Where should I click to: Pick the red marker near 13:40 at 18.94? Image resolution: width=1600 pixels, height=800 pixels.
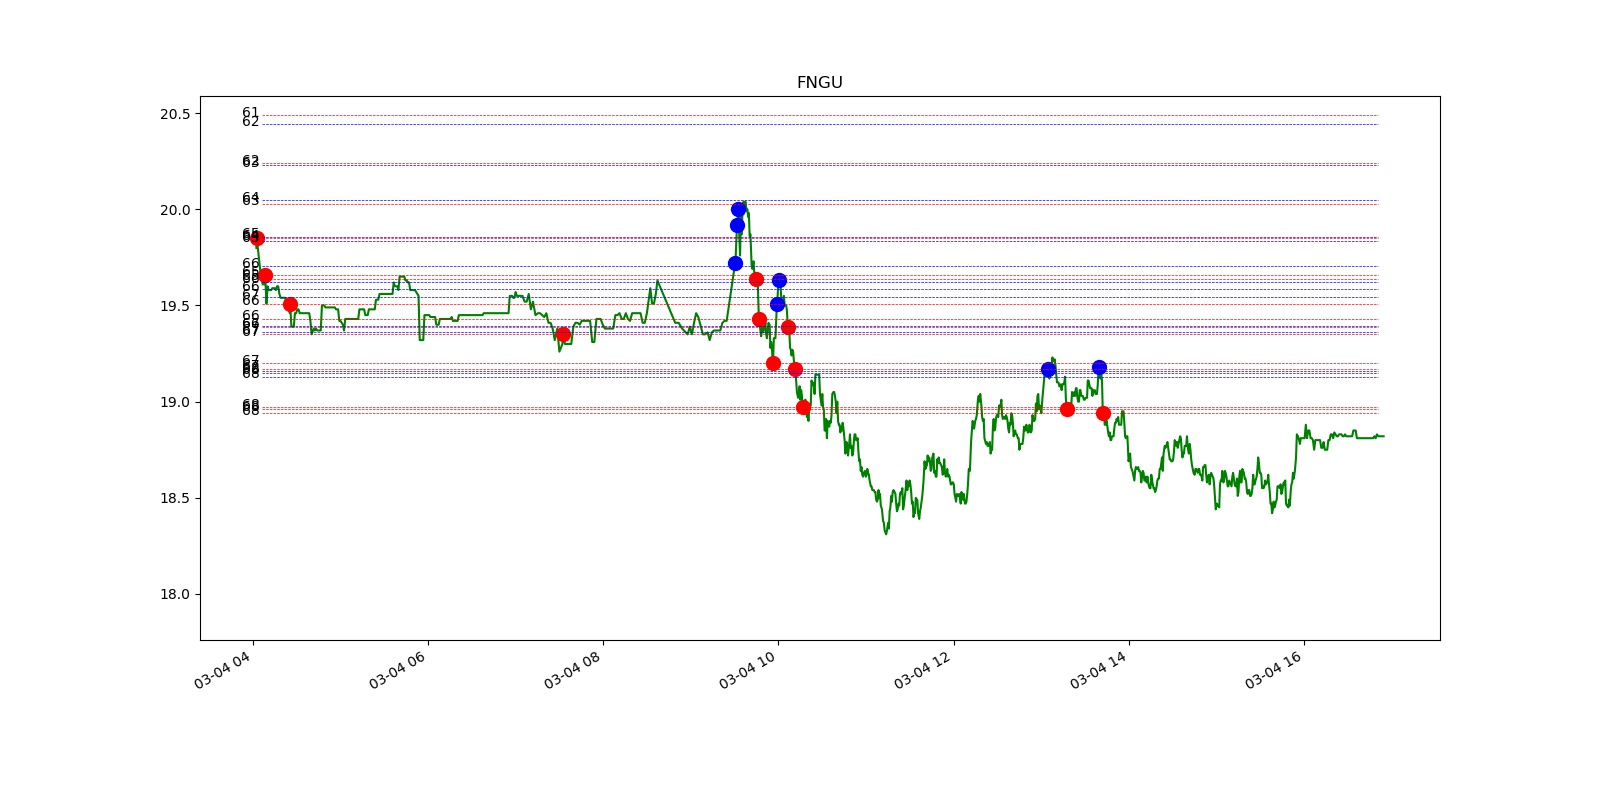[1103, 413]
